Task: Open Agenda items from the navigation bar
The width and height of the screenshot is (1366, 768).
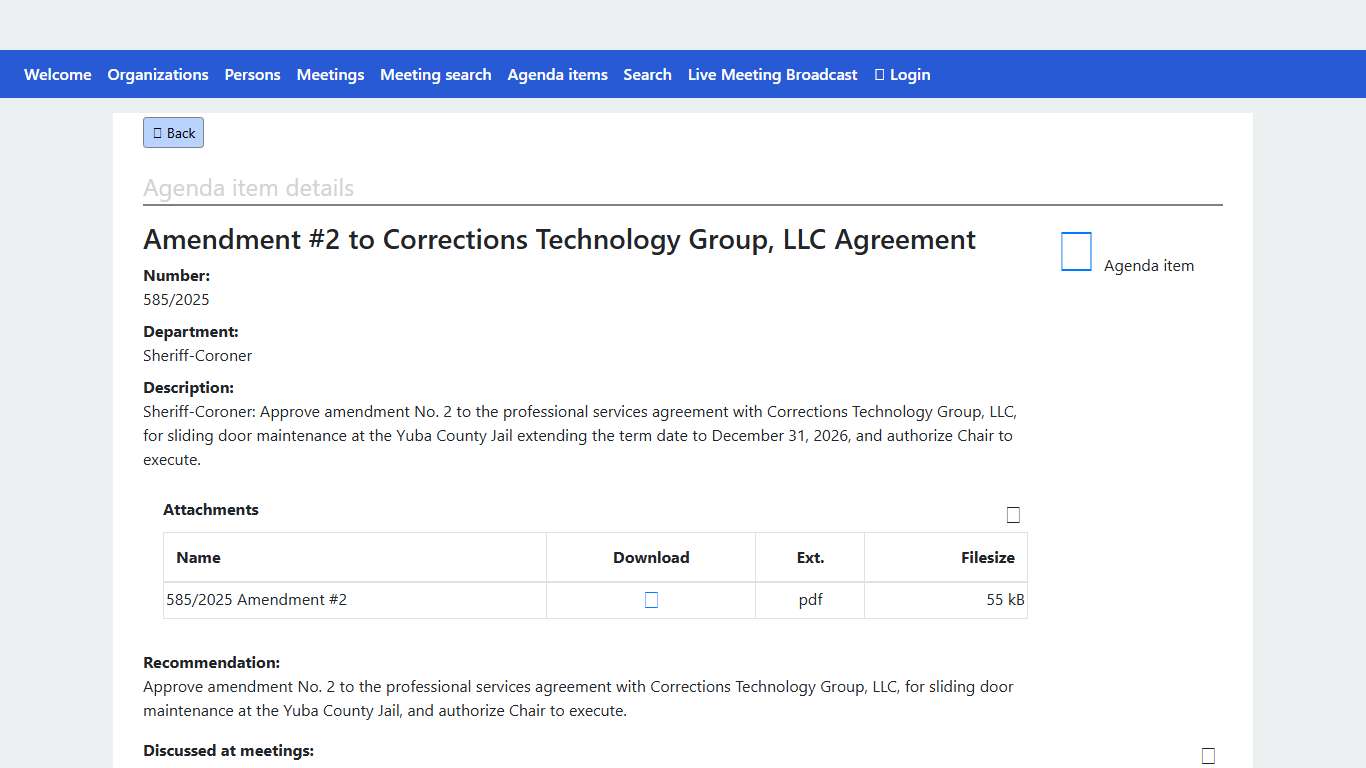Action: 557,75
